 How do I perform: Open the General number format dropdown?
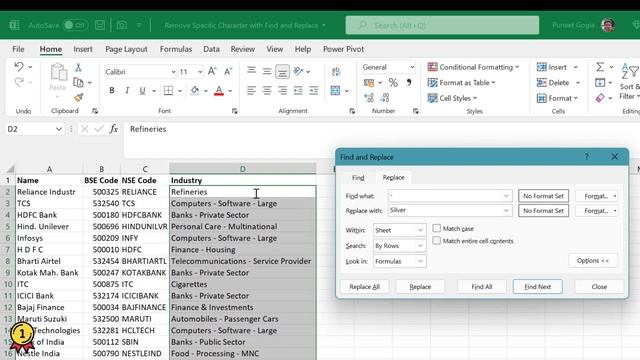pyautogui.click(x=412, y=67)
